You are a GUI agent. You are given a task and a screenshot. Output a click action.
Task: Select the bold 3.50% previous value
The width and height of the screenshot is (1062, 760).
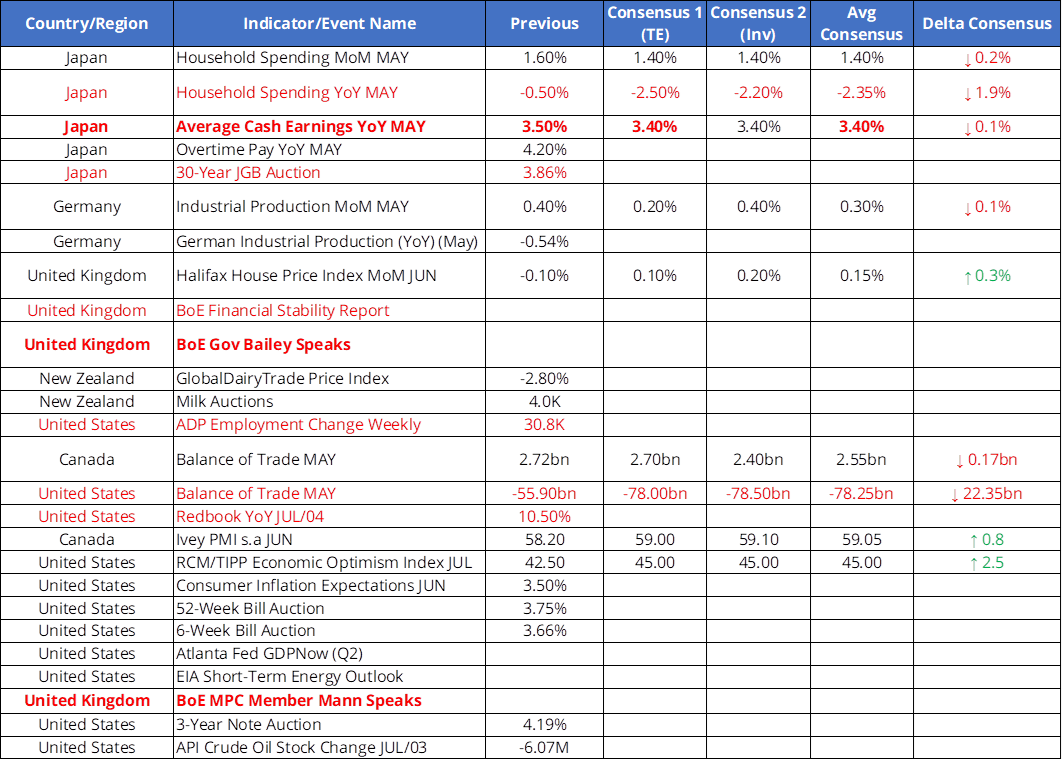(545, 127)
